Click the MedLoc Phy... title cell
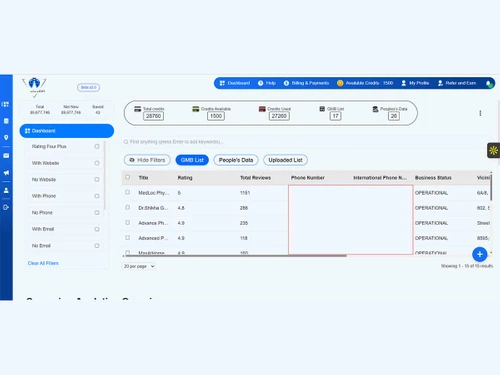The width and height of the screenshot is (500, 375). point(154,193)
